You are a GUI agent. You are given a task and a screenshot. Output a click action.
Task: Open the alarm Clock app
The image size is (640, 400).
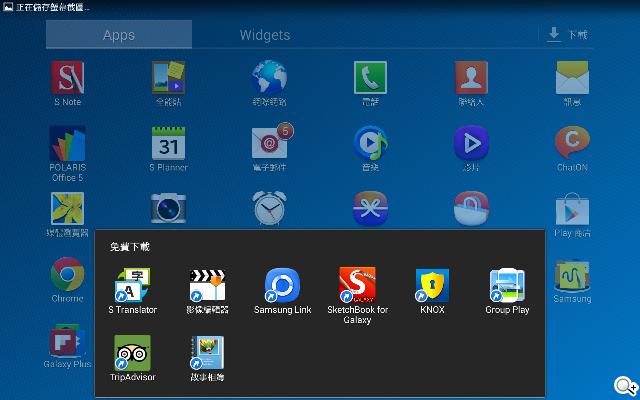(x=269, y=208)
